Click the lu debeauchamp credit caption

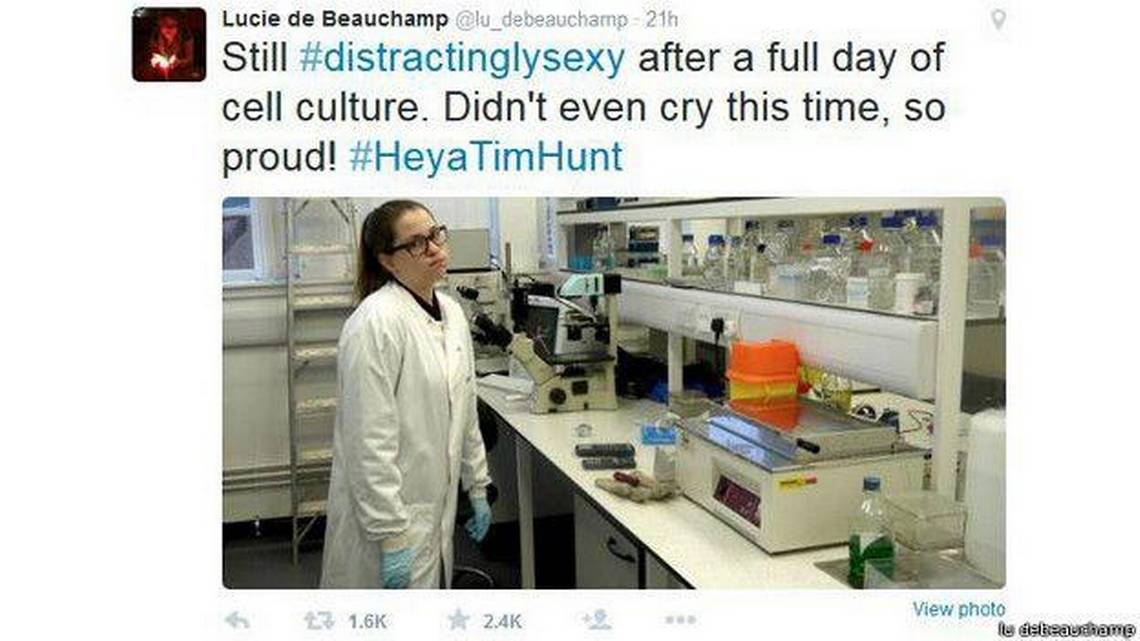[1067, 630]
